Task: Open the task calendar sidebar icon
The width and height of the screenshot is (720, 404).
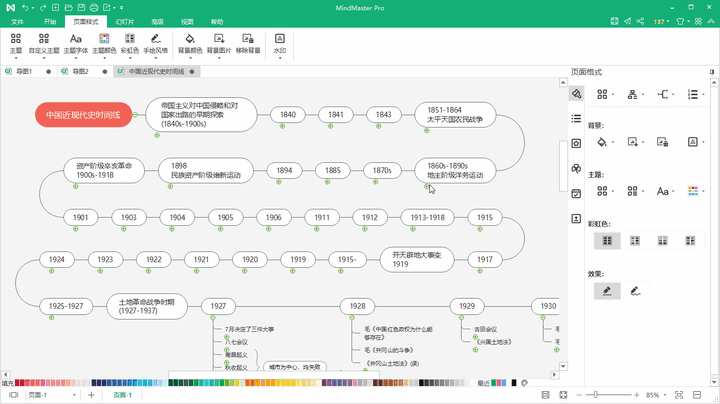Action: [x=576, y=193]
